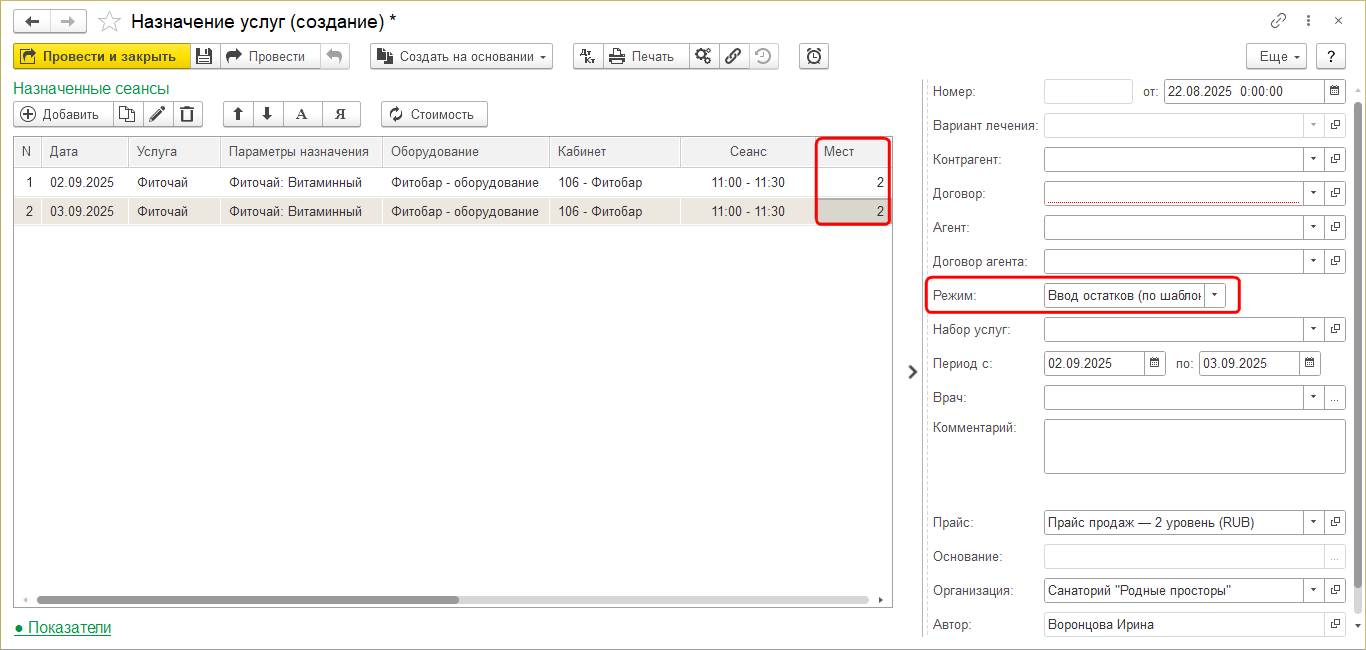1366x650 pixels.
Task: Recalculate with Стоимость button
Action: [434, 114]
